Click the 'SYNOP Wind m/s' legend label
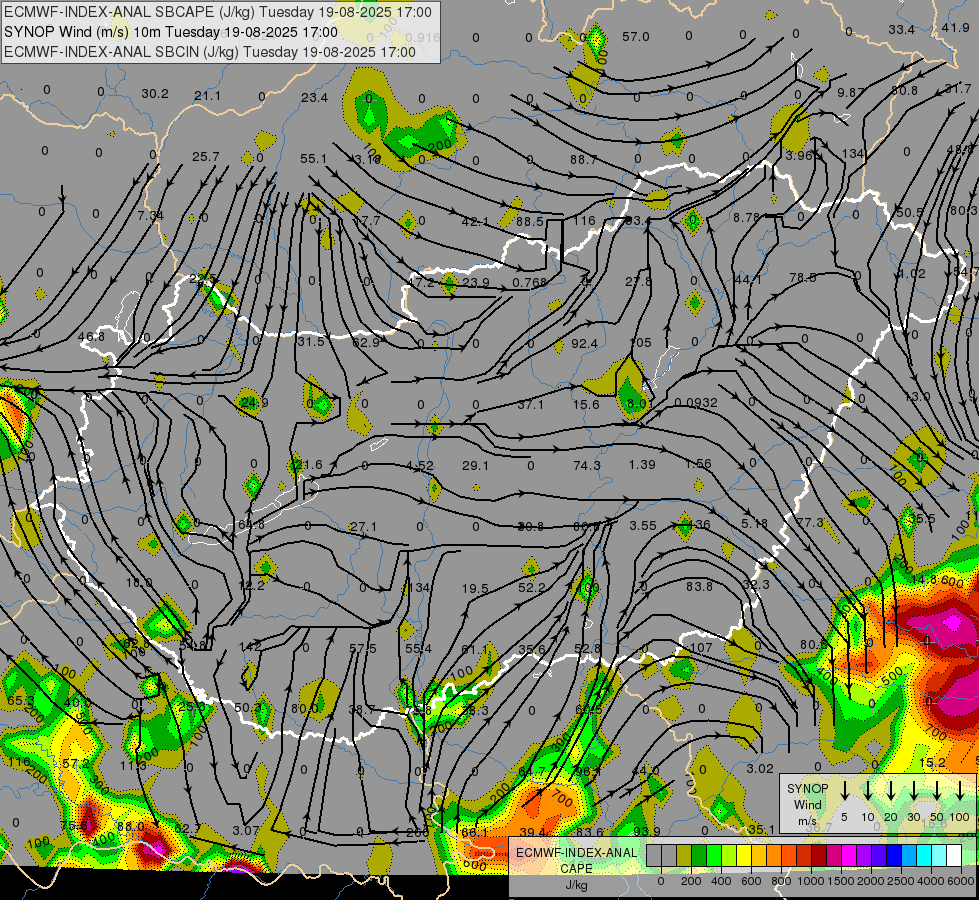Viewport: 979px width, 900px height. pyautogui.click(x=807, y=804)
